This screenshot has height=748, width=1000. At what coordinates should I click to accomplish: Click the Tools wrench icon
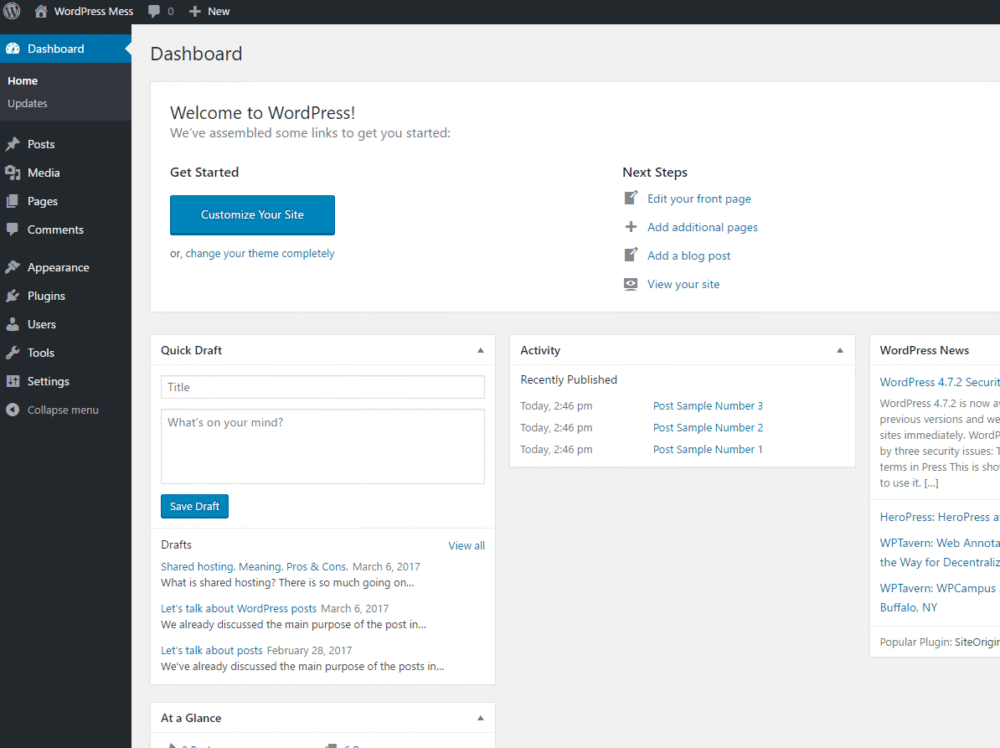[13, 353]
